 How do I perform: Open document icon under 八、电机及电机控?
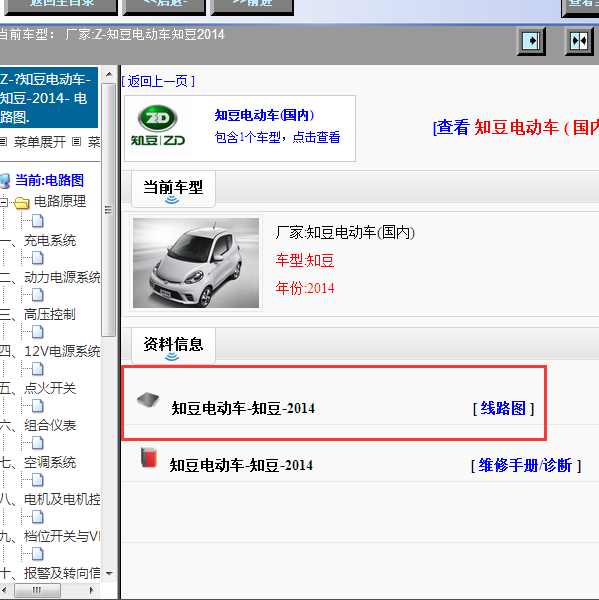[x=38, y=517]
